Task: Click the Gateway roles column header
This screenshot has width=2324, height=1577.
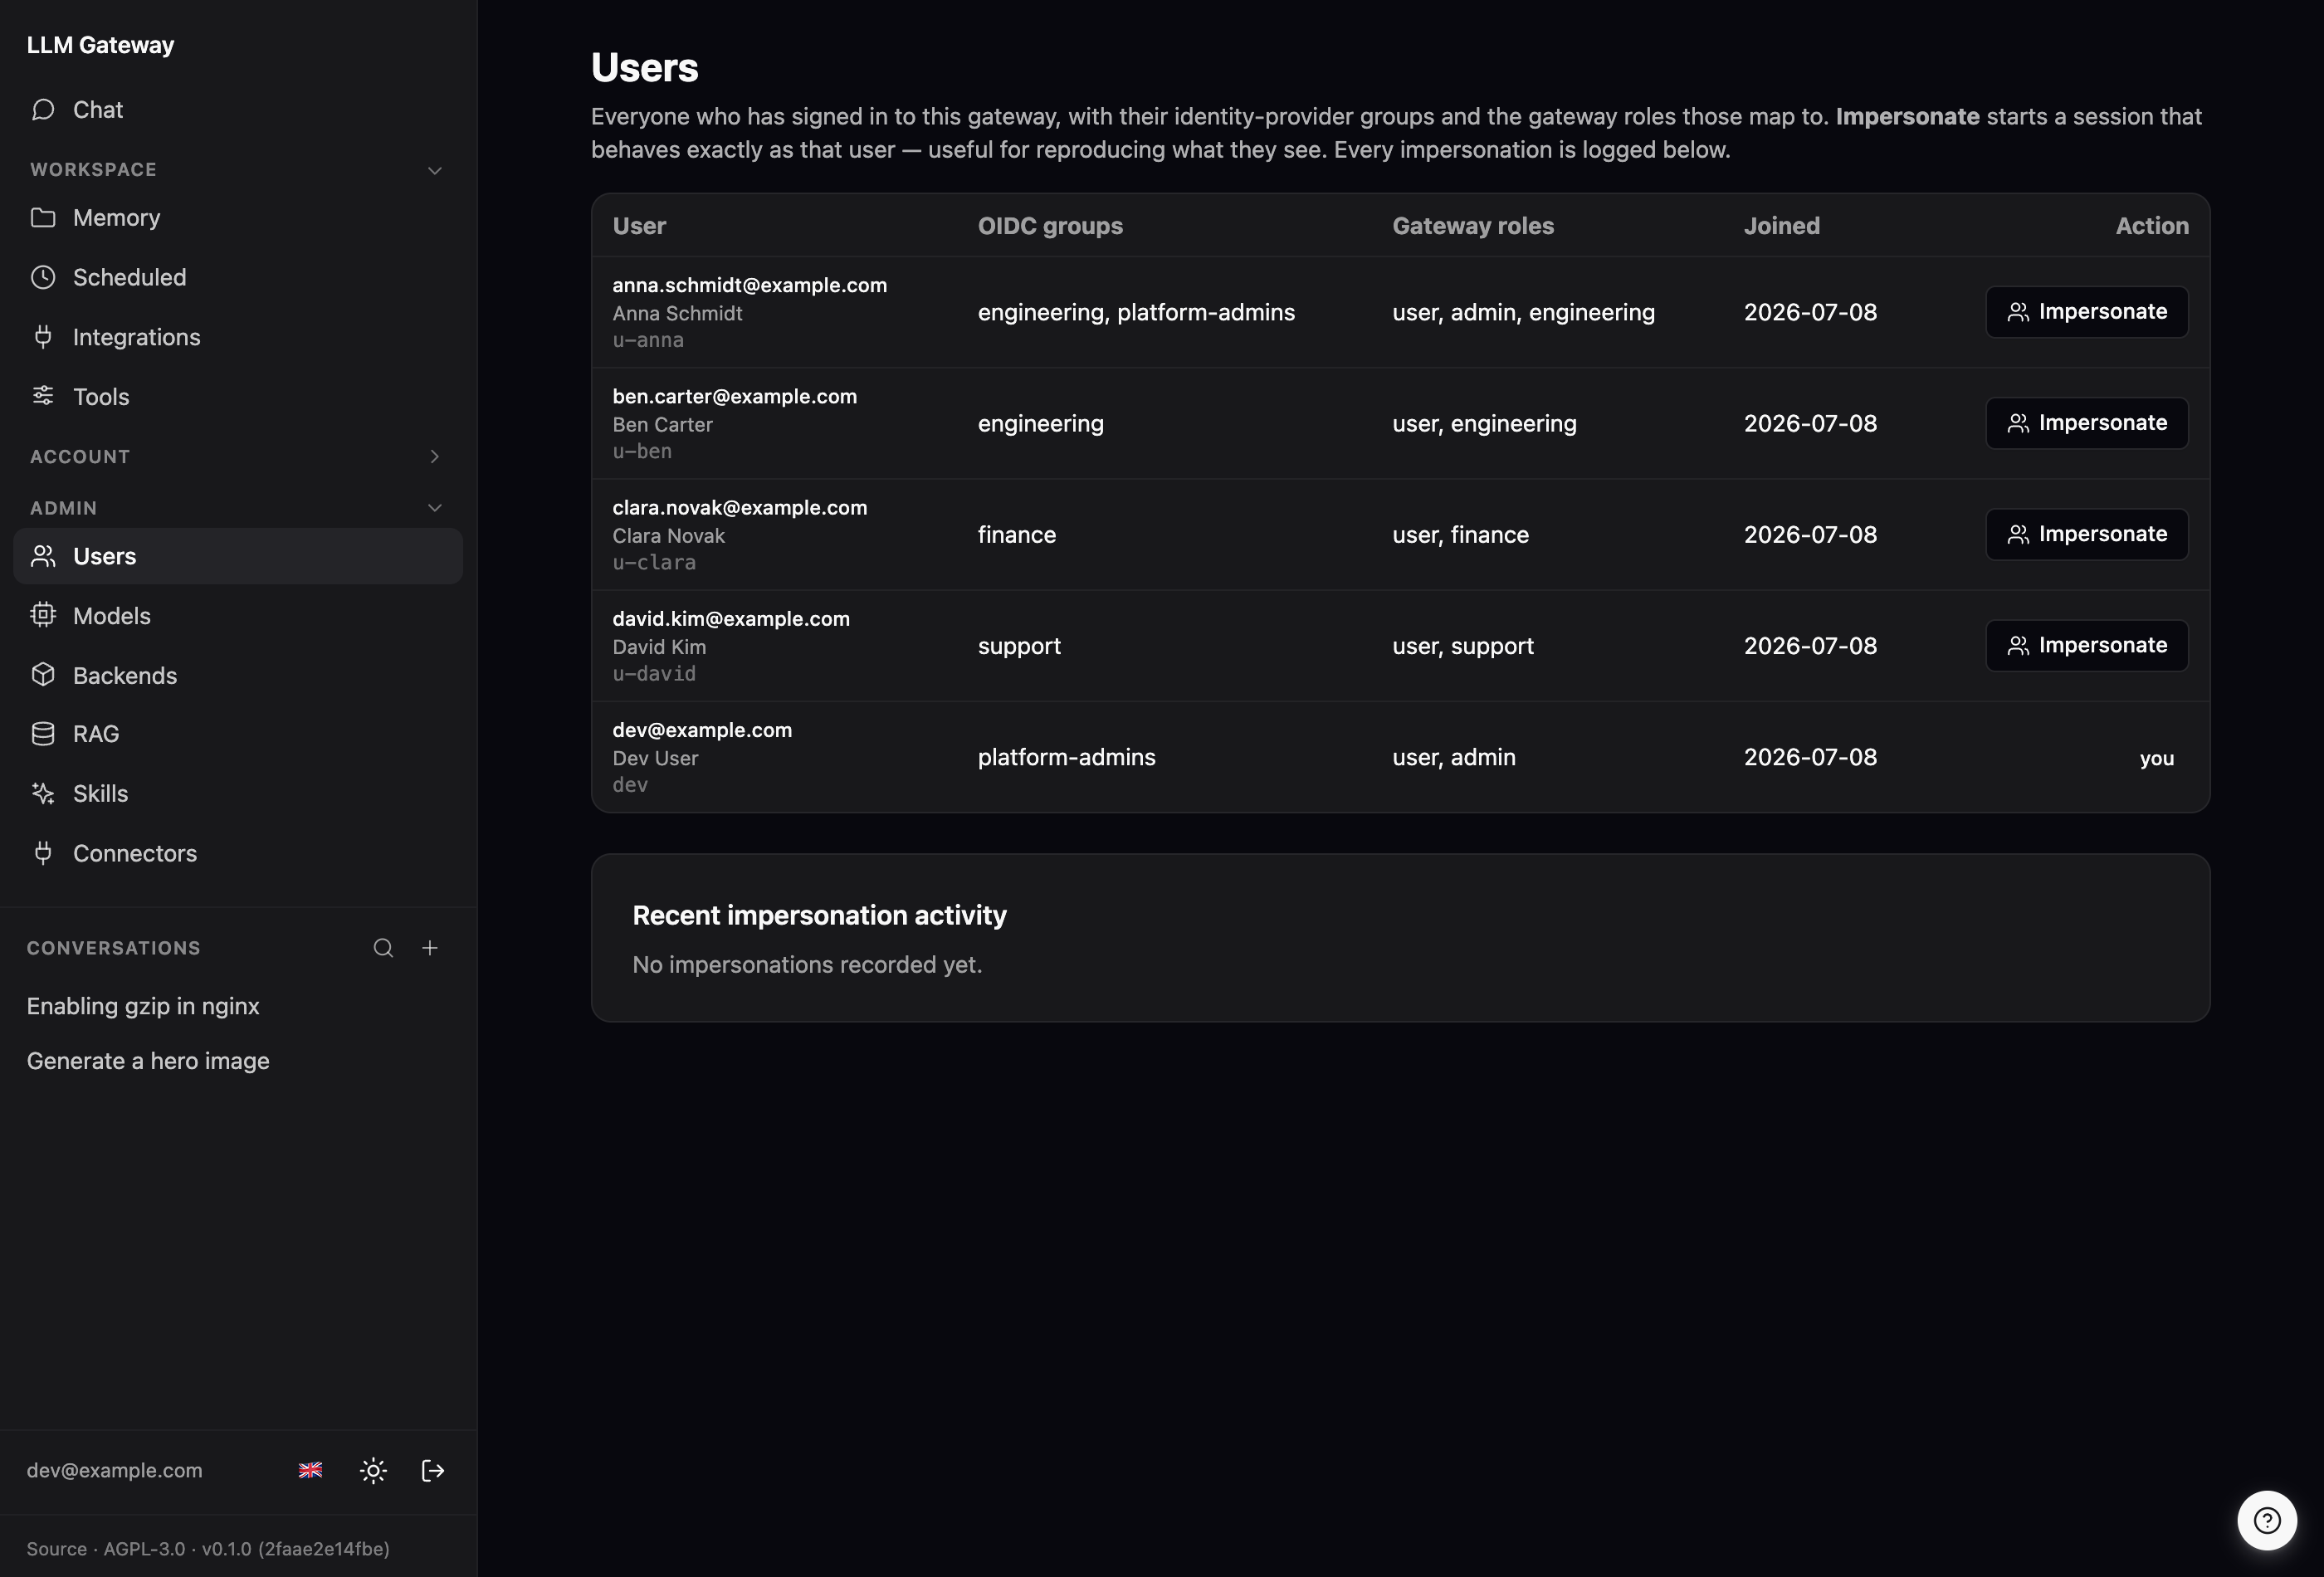Action: [x=1472, y=226]
